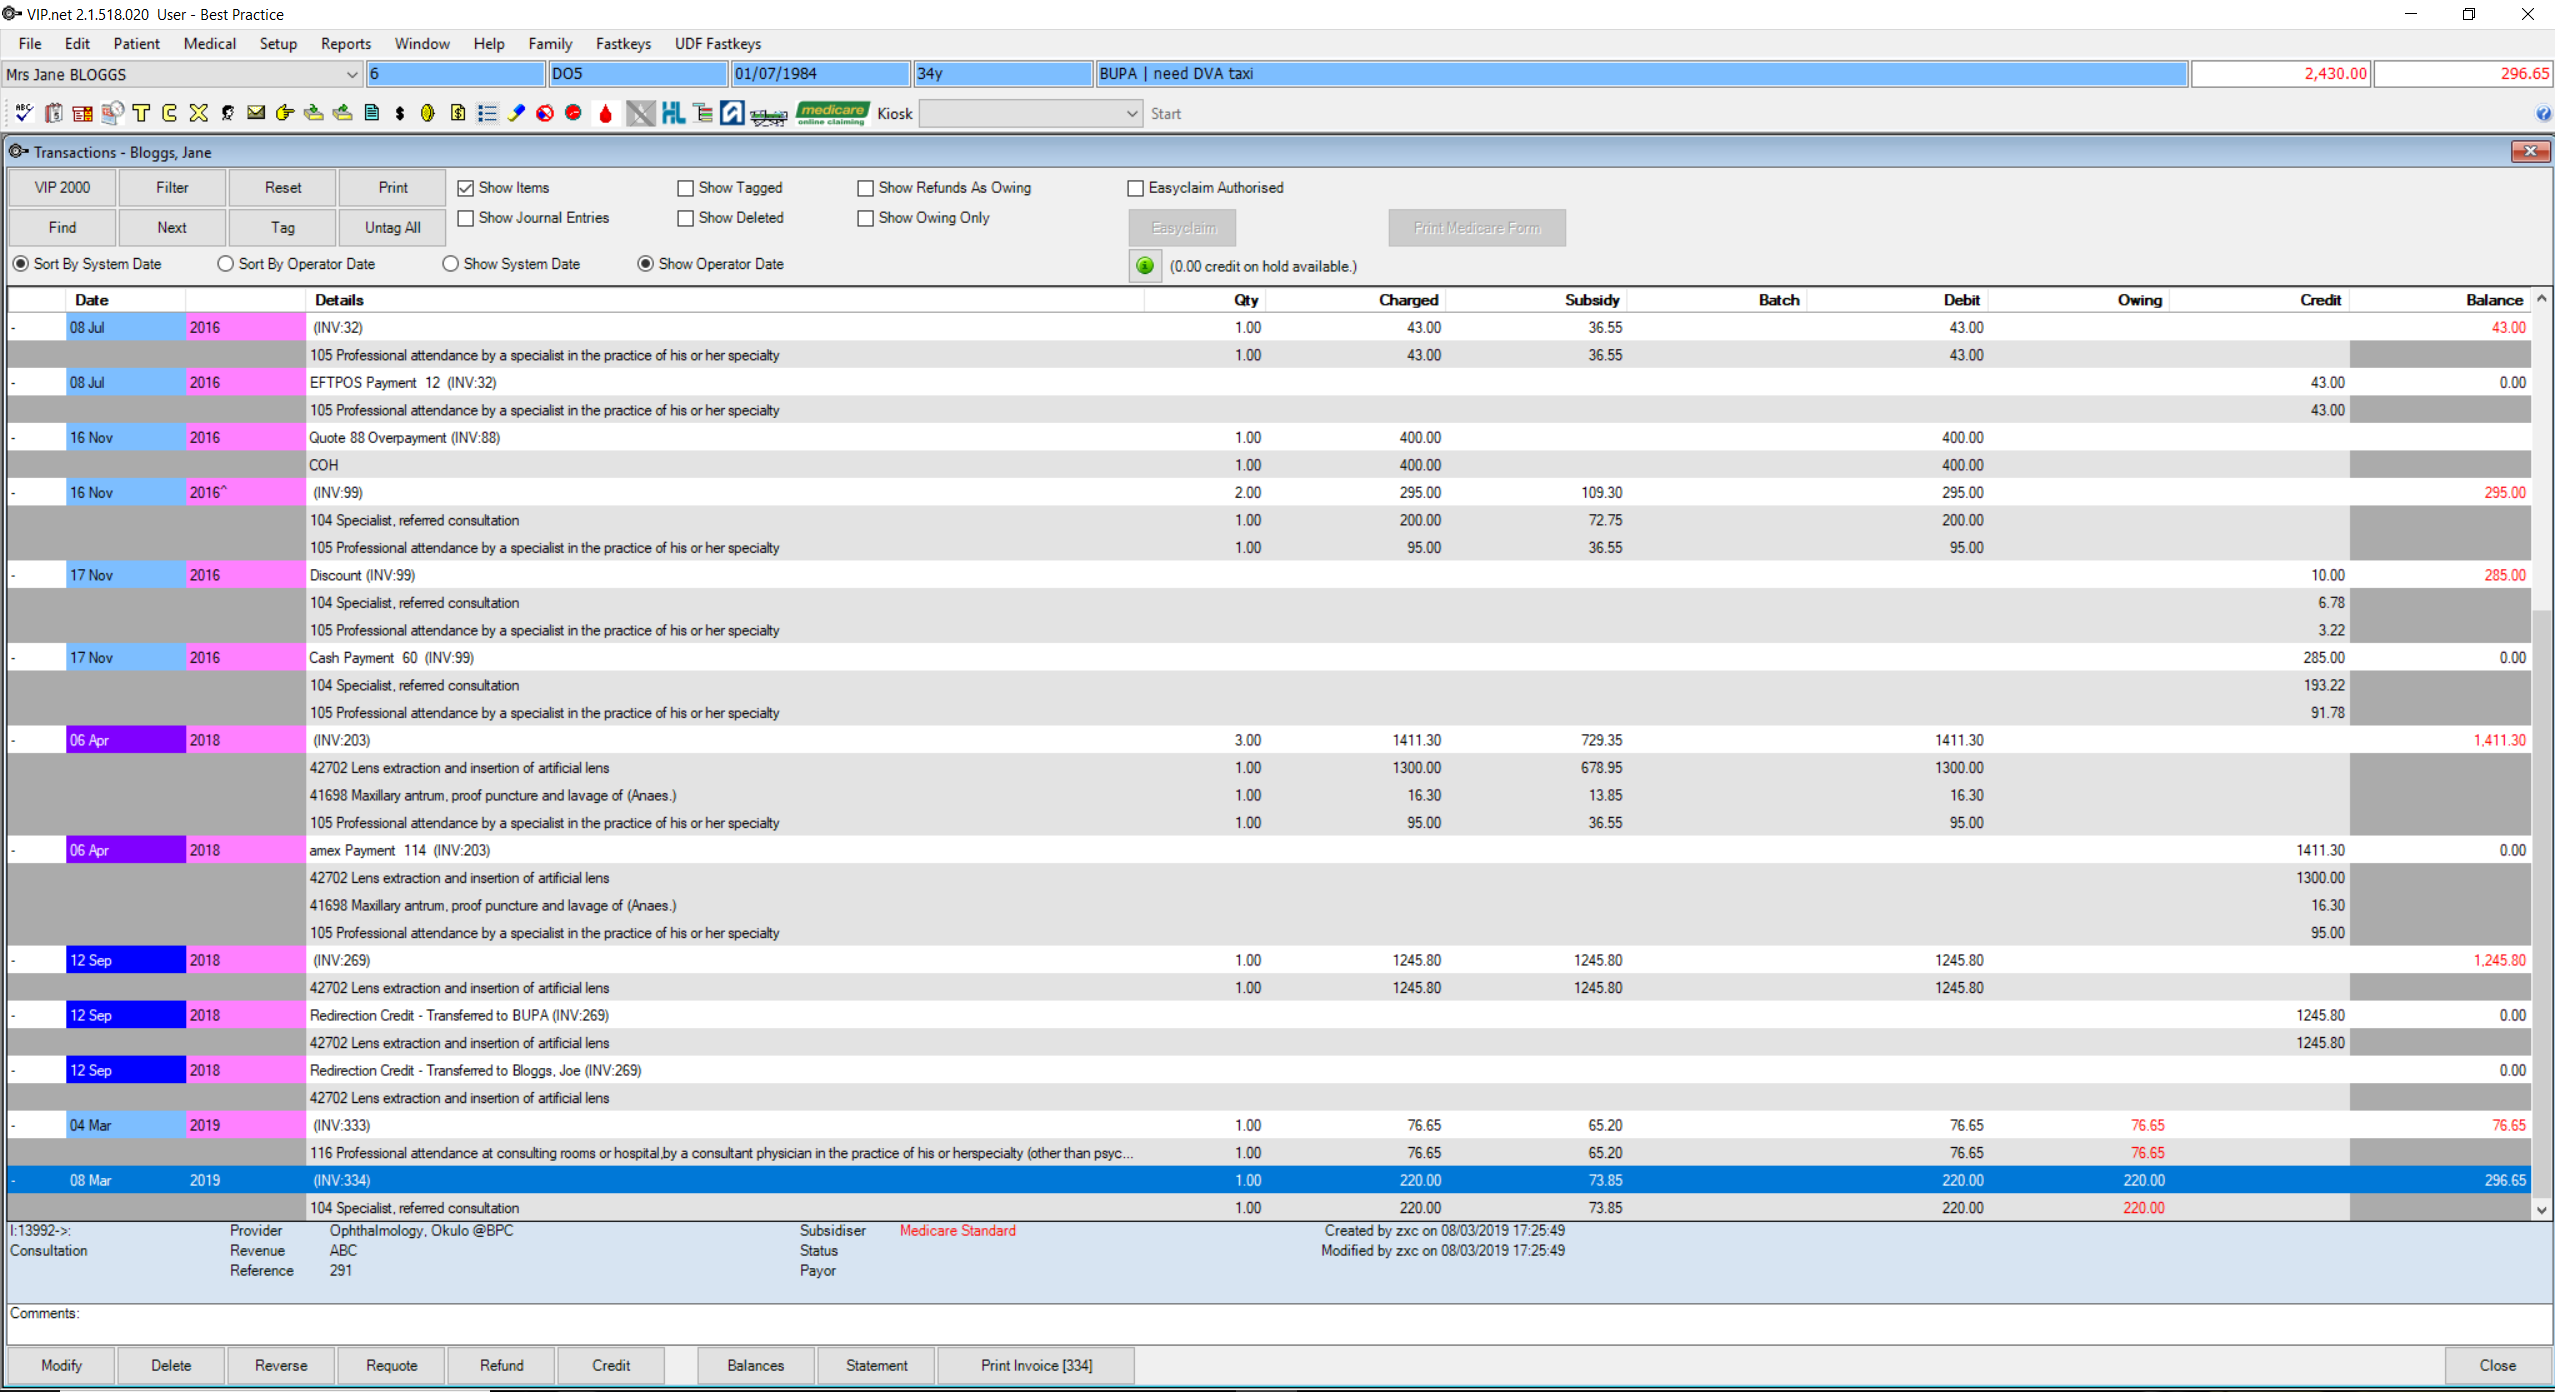Click the Statement button
The width and height of the screenshot is (2555, 1392).
click(876, 1365)
